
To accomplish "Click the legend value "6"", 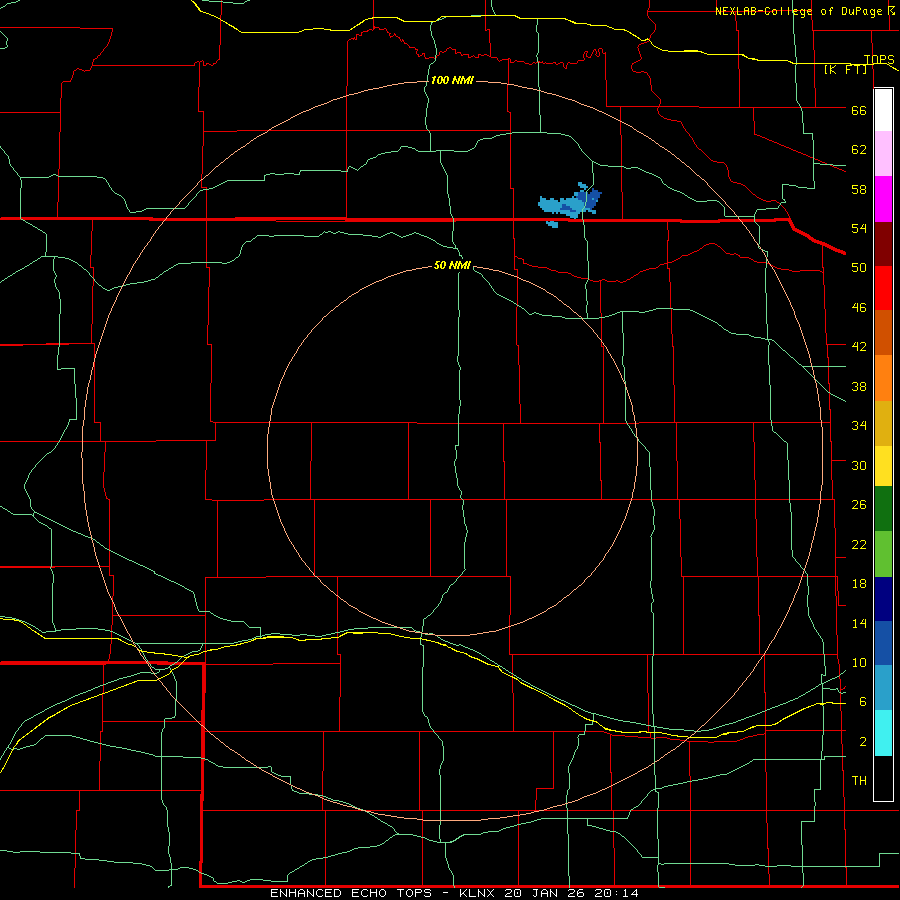I will [863, 702].
